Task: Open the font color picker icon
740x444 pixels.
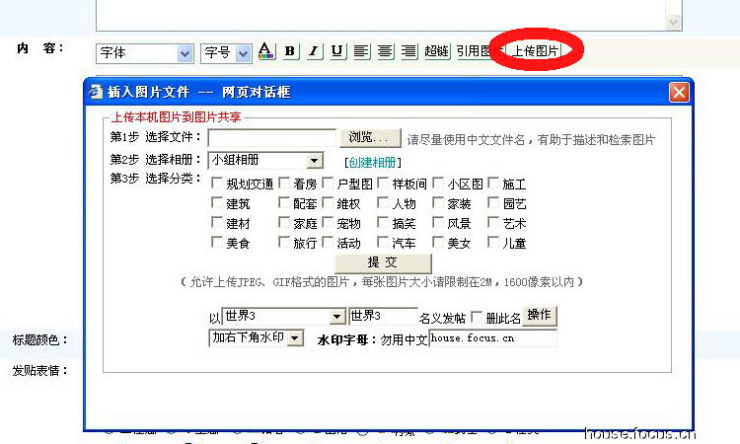Action: pyautogui.click(x=266, y=51)
